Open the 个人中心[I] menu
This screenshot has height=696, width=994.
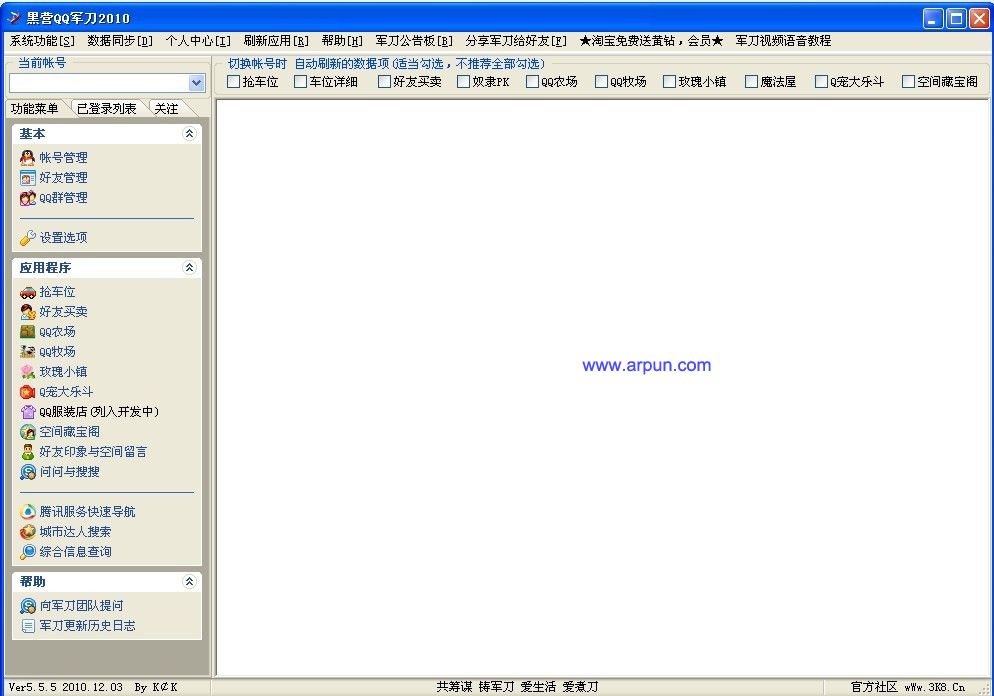coord(198,41)
